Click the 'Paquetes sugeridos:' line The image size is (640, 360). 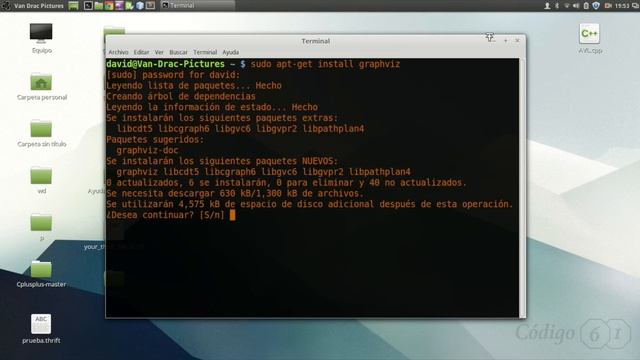tap(155, 140)
